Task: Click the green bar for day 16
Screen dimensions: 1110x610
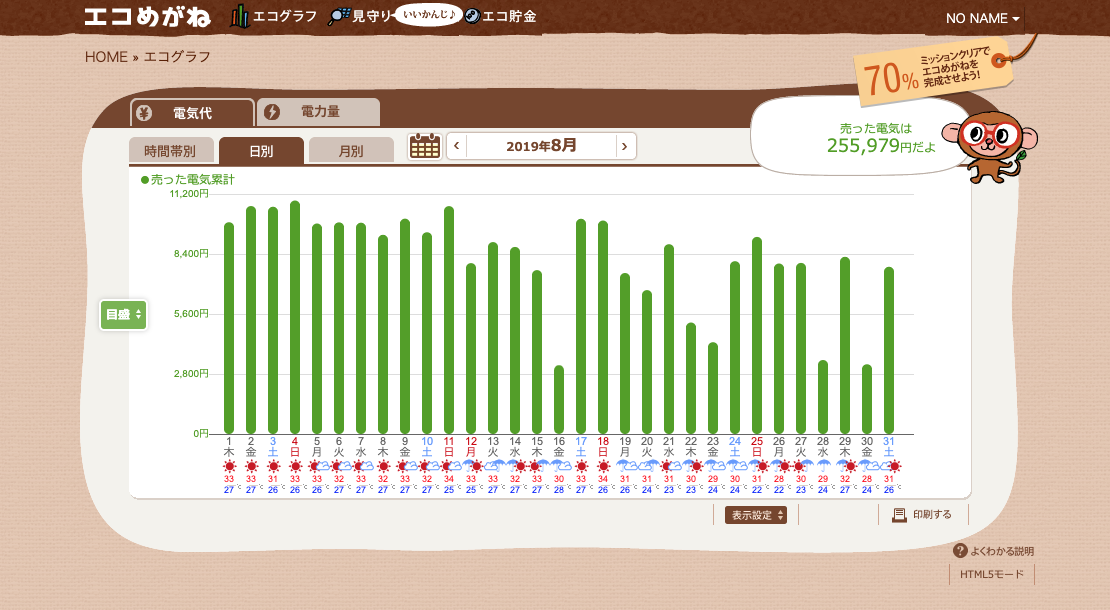Action: (559, 400)
